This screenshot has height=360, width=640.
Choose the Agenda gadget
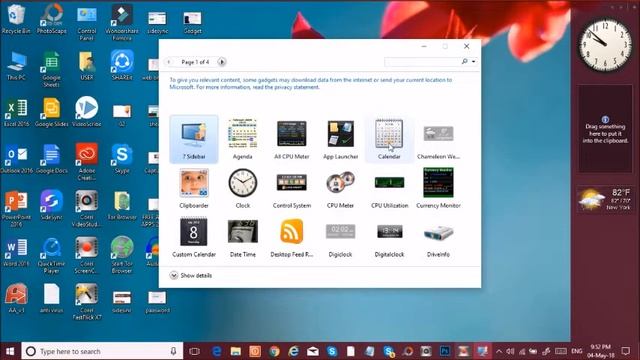(x=242, y=139)
